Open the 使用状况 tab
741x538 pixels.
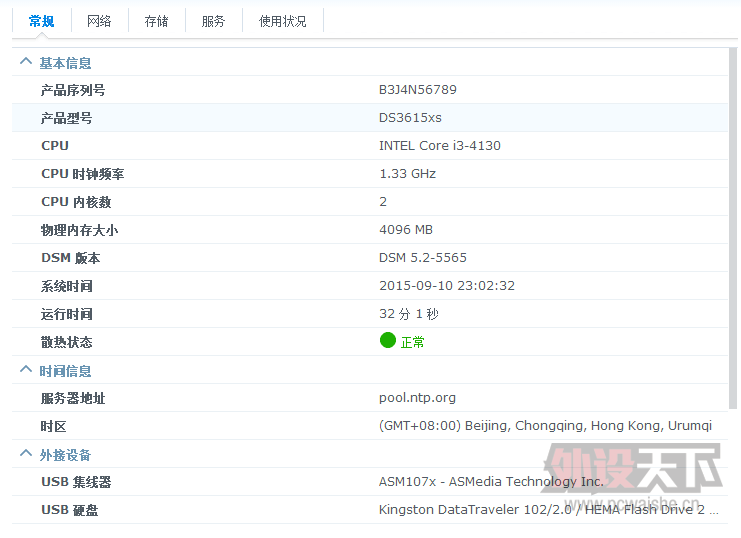click(x=283, y=21)
